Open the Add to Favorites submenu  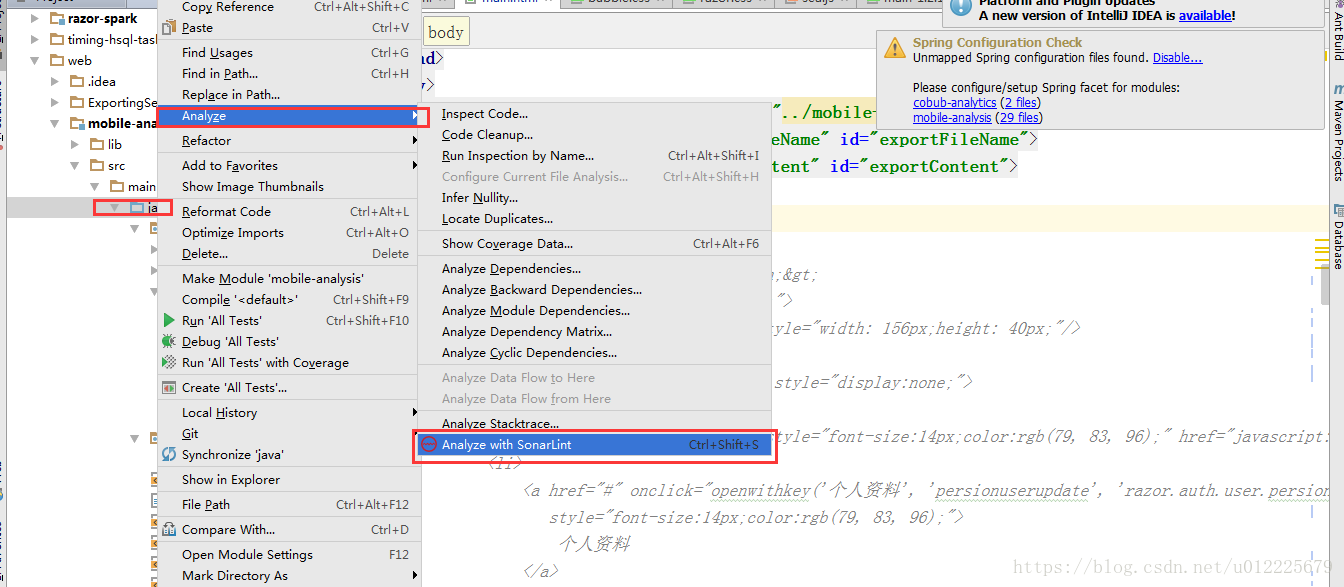pos(290,166)
